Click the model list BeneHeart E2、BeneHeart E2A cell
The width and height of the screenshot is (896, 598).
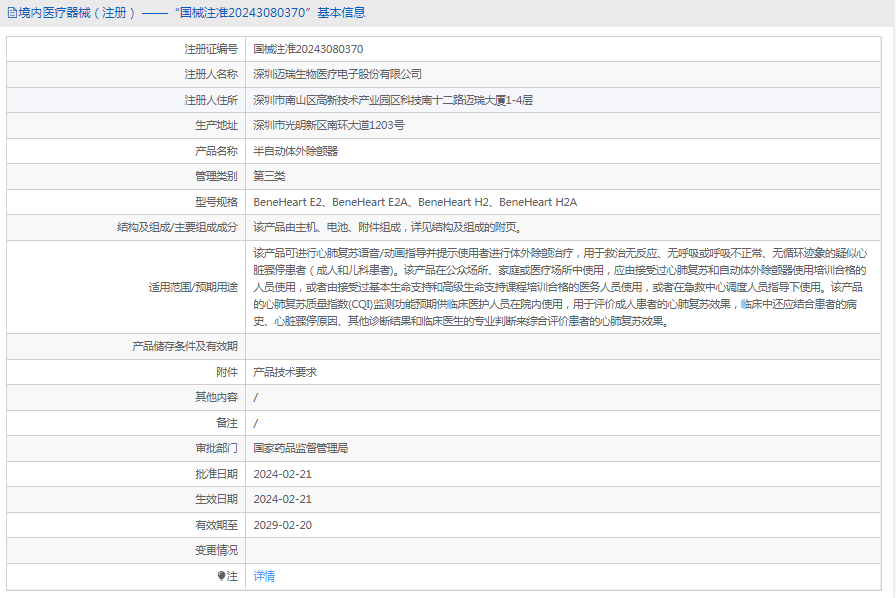point(563,202)
